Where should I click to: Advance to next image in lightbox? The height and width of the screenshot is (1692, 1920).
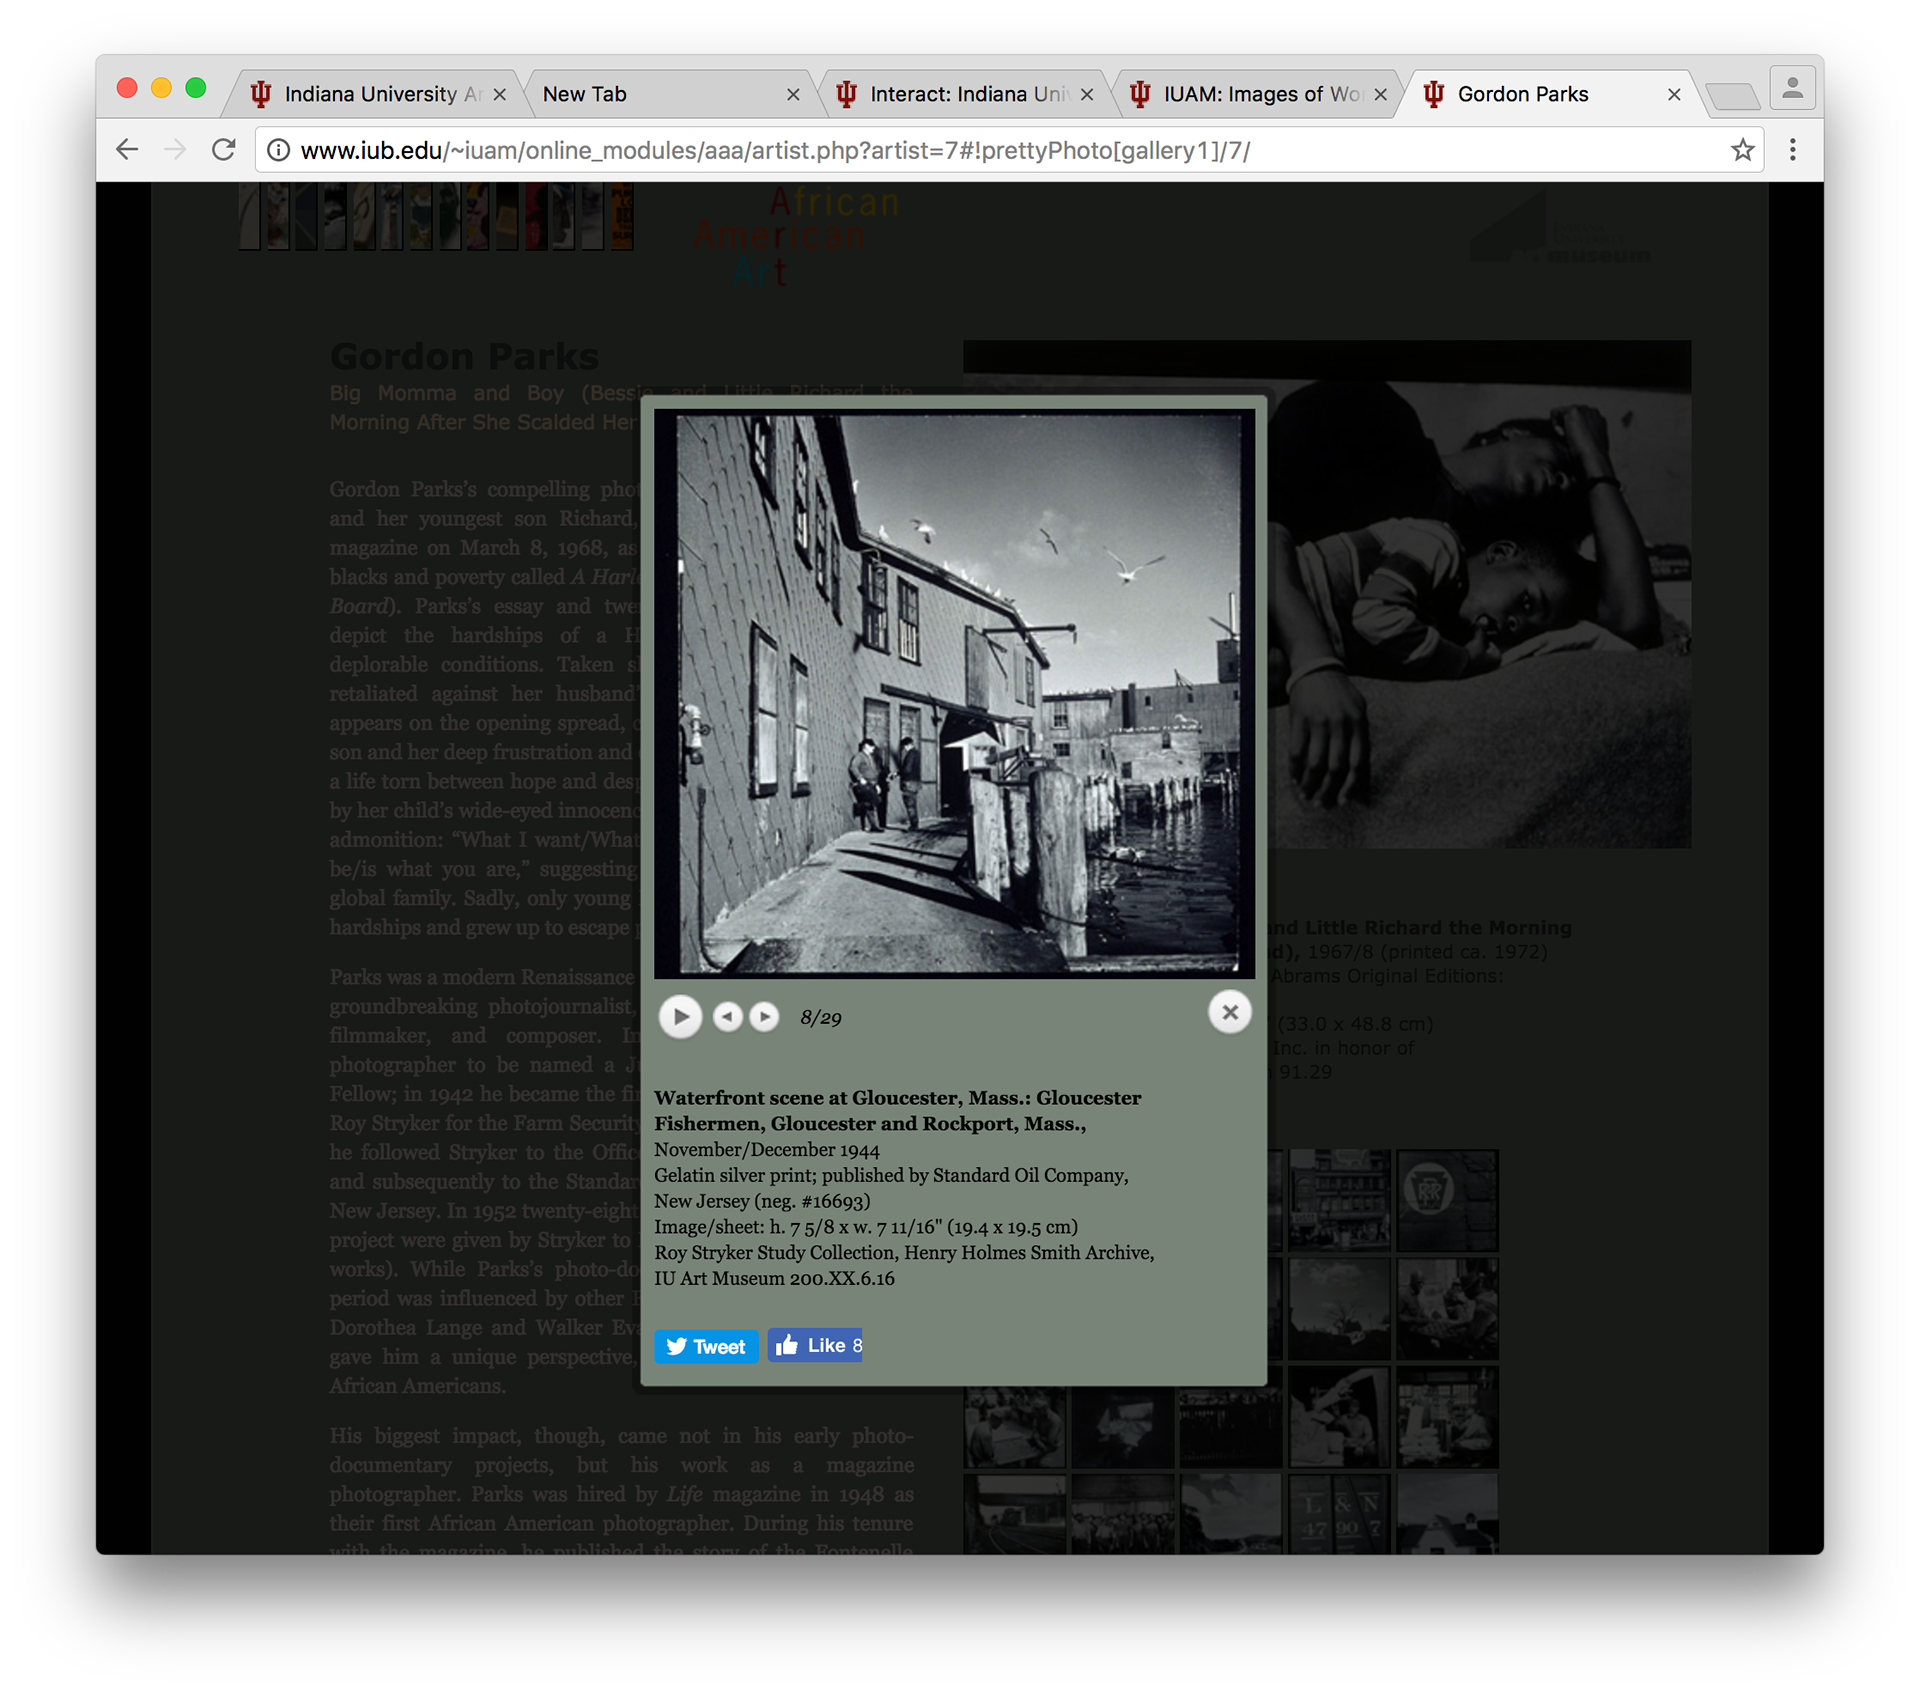pyautogui.click(x=765, y=1016)
